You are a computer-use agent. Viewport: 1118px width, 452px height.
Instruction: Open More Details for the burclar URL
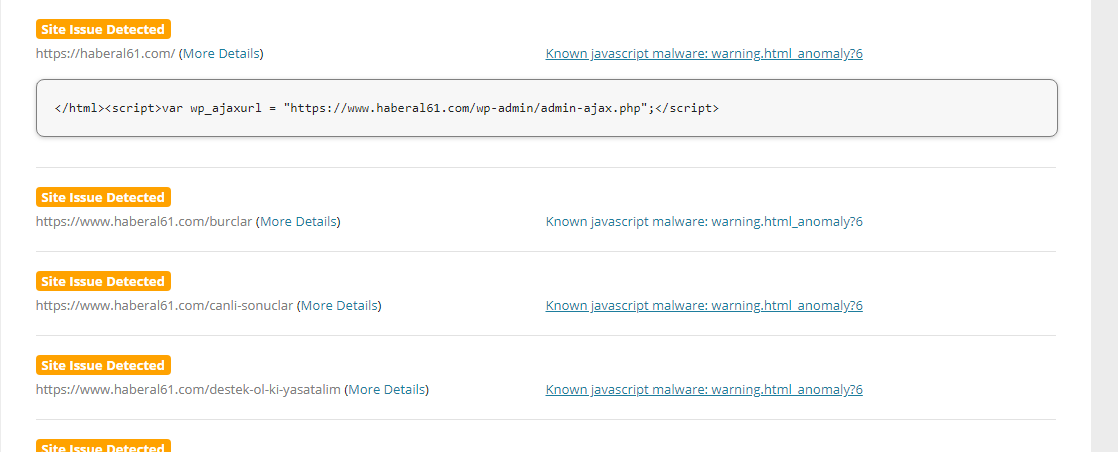[298, 222]
